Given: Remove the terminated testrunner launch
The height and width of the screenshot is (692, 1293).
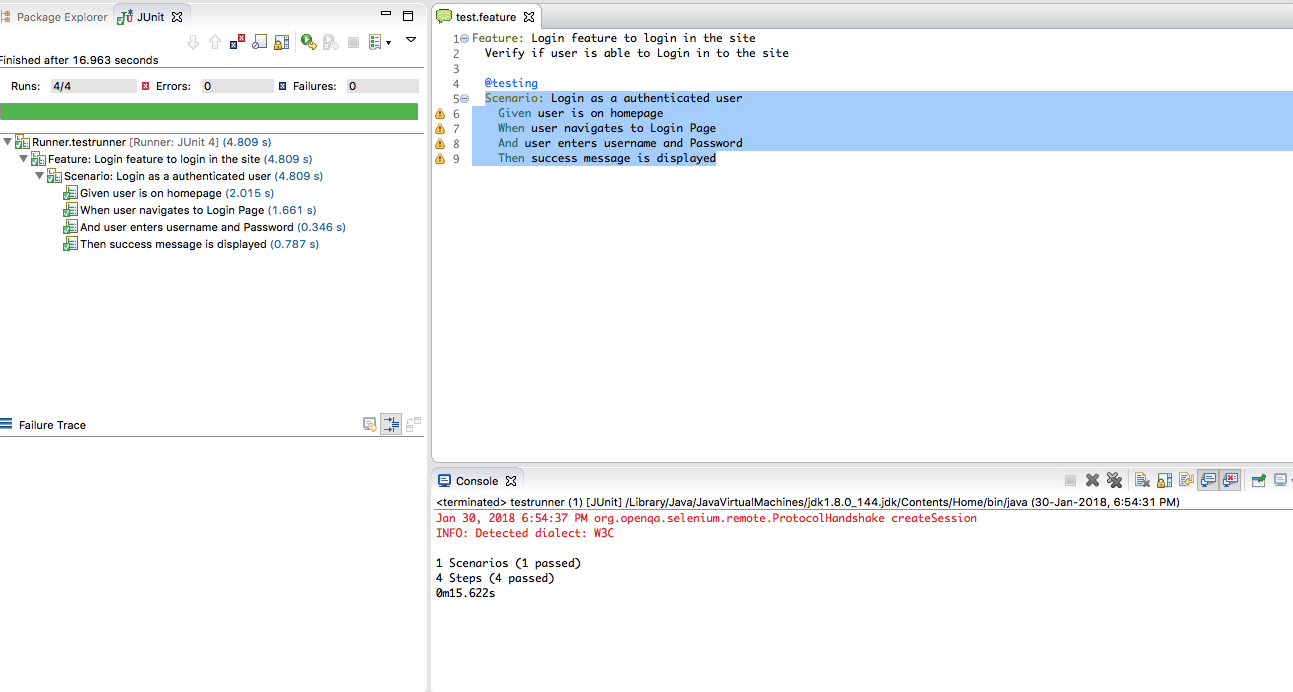Looking at the screenshot, I should 1092,480.
